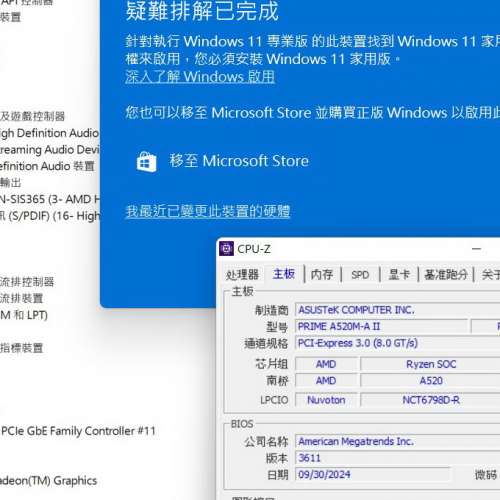Switch to the 处理器 tab in CPU-Z
Viewport: 500px width, 500px height.
pyautogui.click(x=242, y=275)
